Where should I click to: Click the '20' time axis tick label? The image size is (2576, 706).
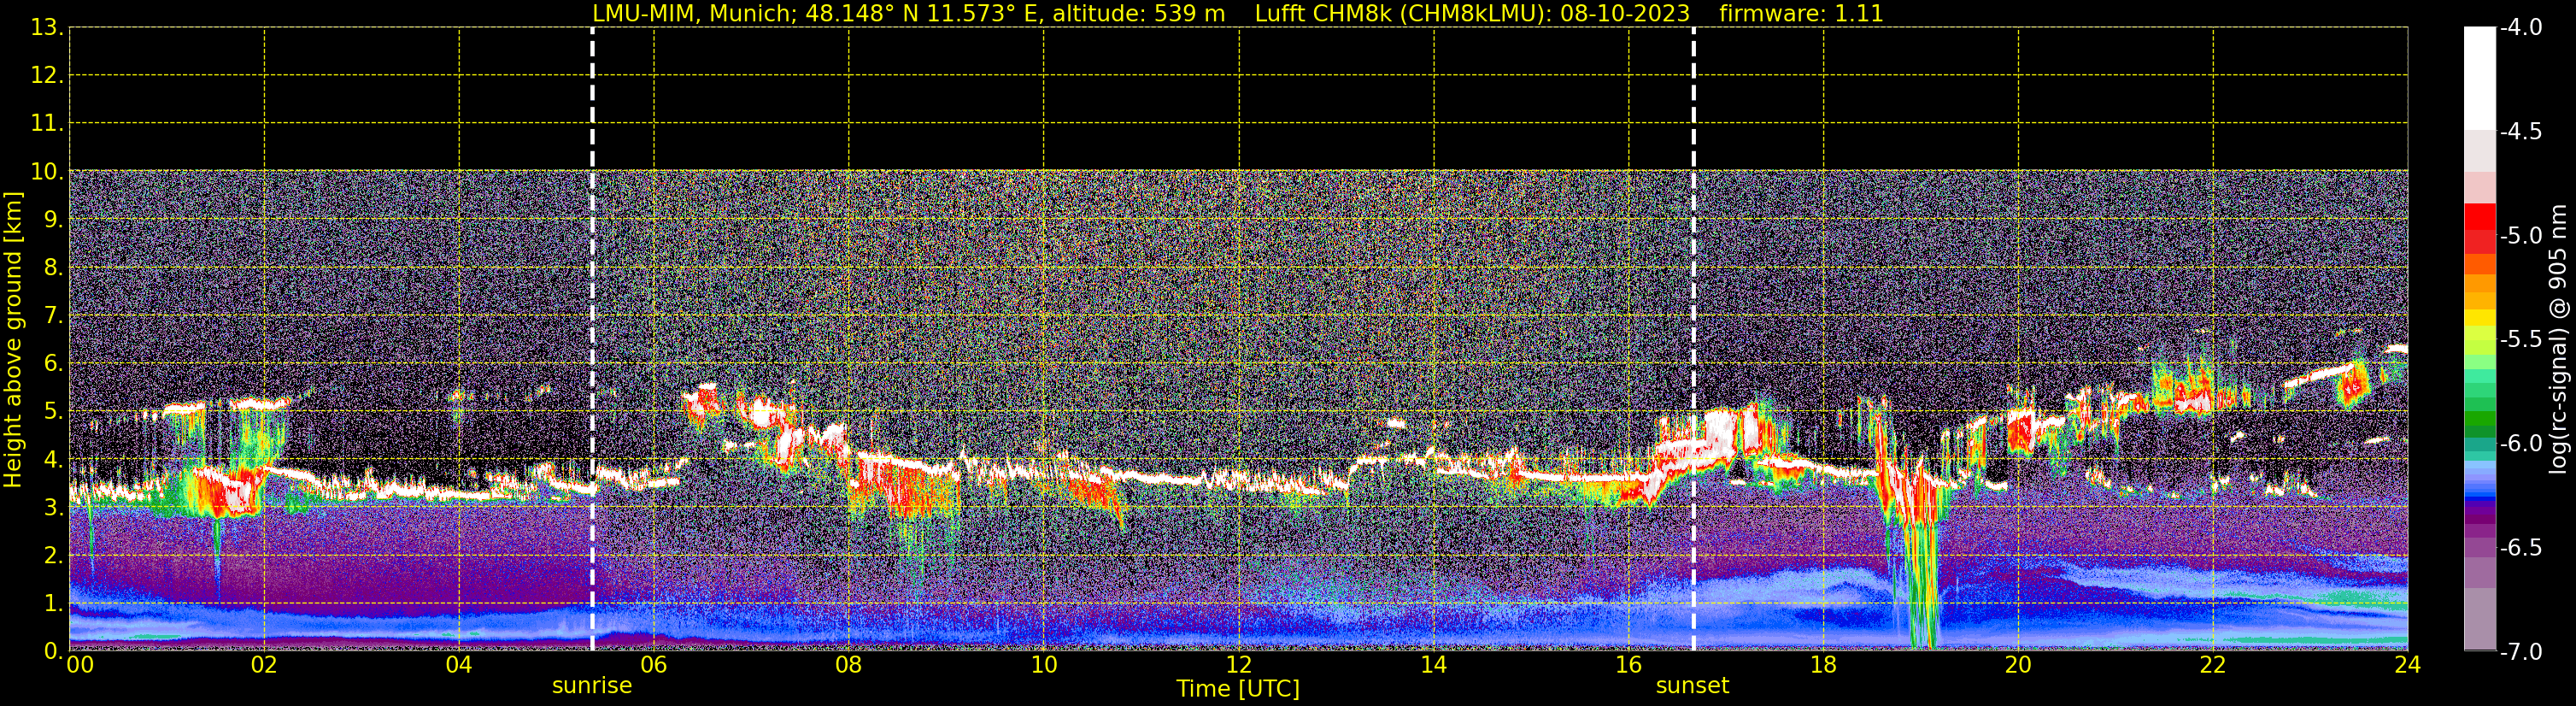2019,665
